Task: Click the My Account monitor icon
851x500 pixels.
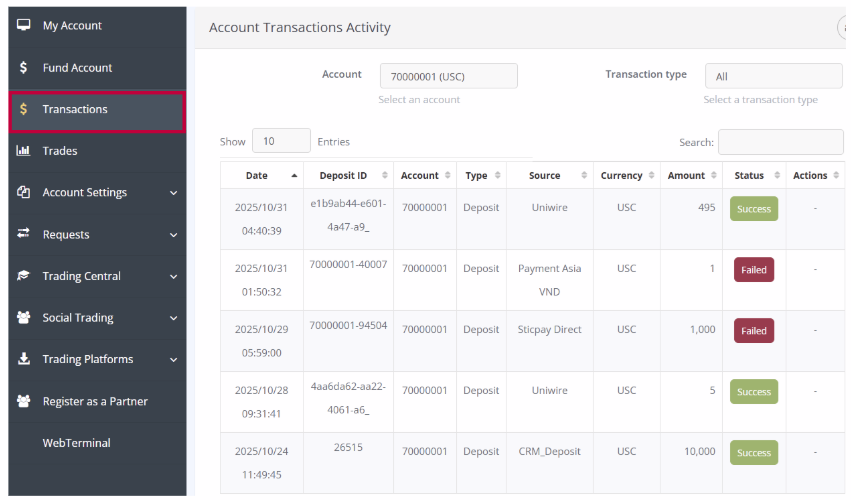Action: (23, 25)
